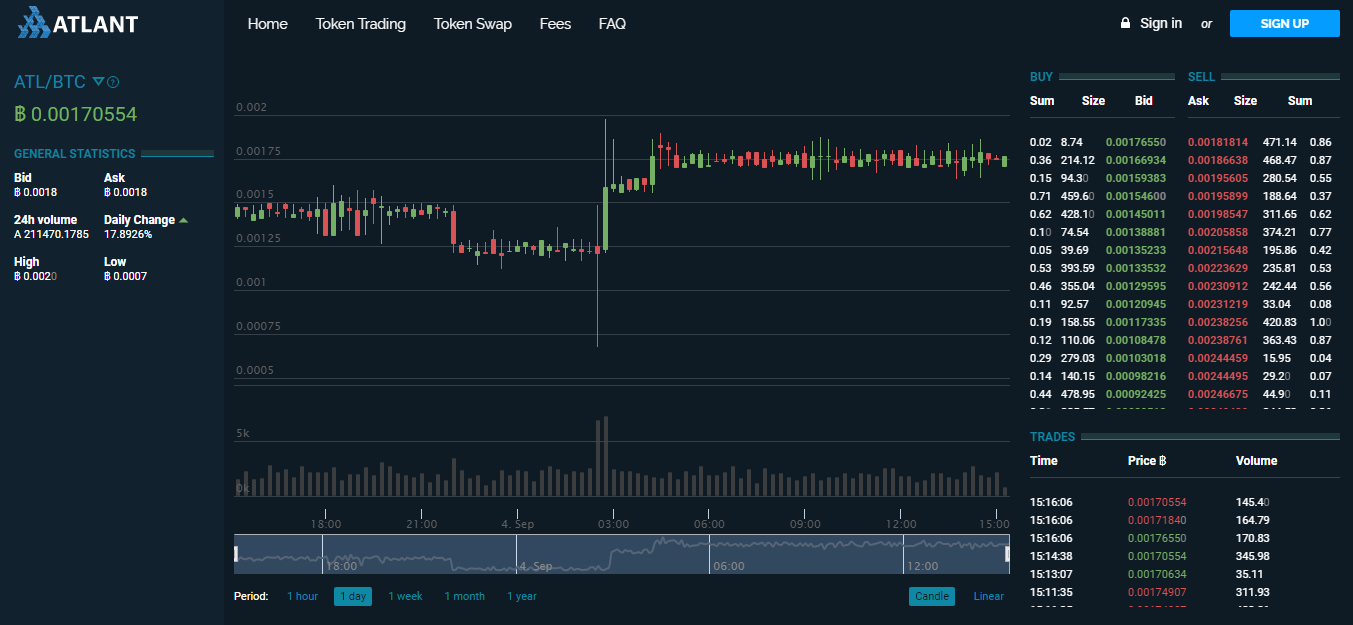This screenshot has width=1353, height=625.
Task: Click the Bid column header in BUY table
Action: coord(1144,101)
